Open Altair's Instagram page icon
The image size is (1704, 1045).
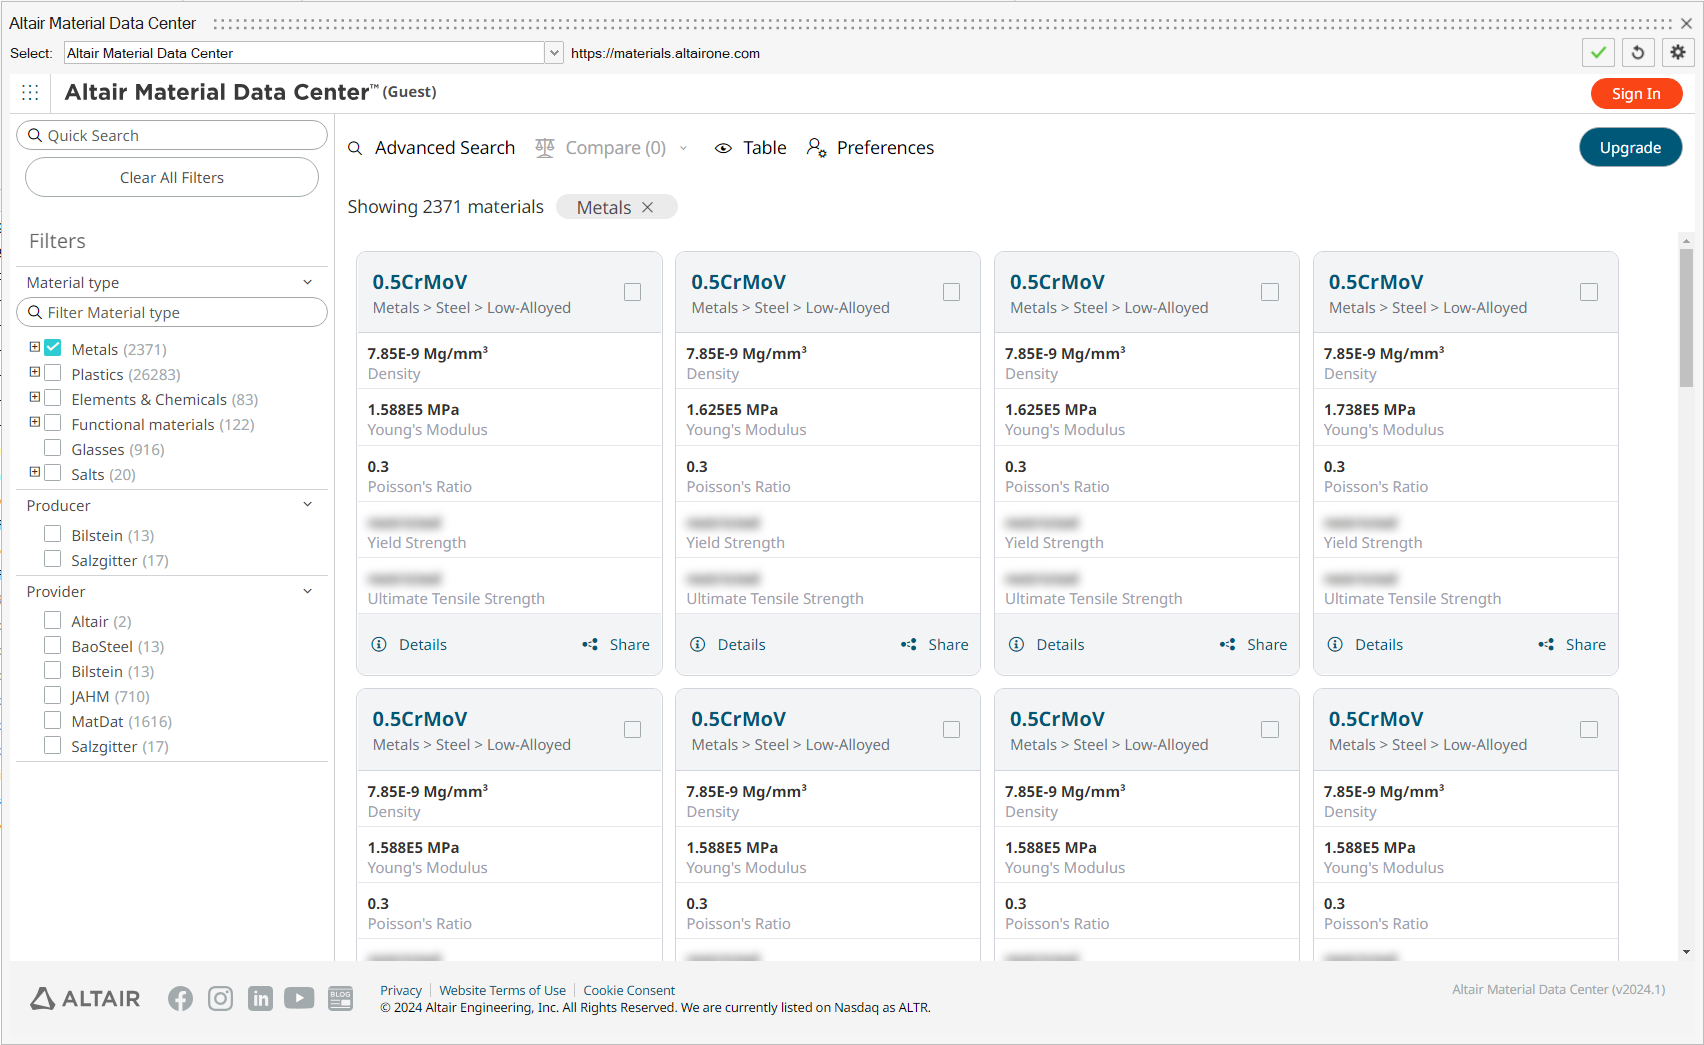pos(220,998)
